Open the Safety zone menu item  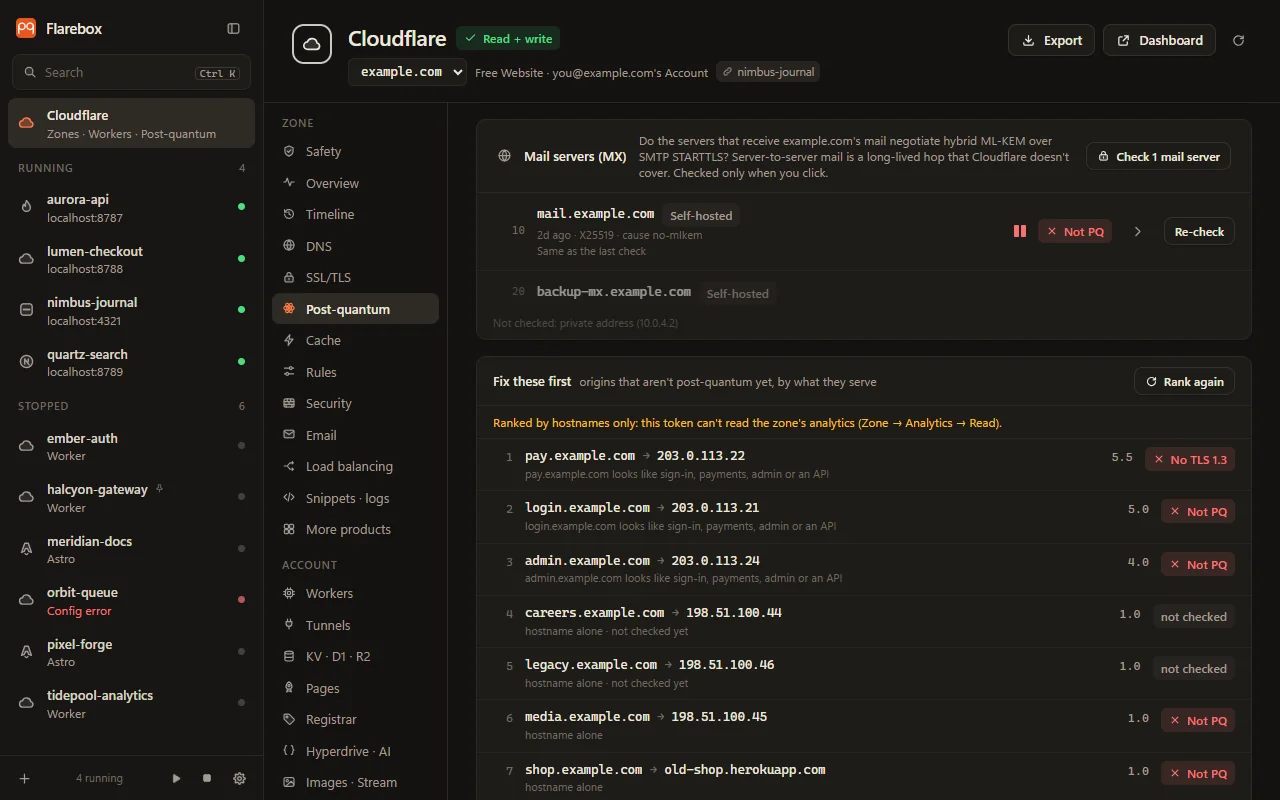pos(355,151)
